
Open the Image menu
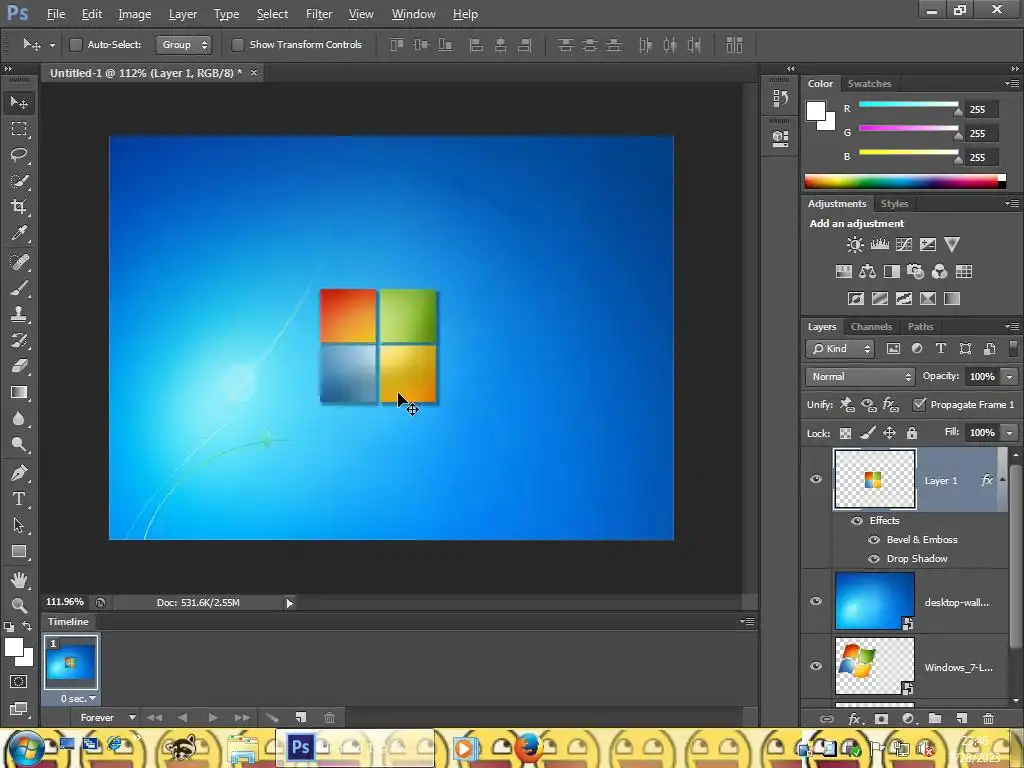click(x=135, y=14)
